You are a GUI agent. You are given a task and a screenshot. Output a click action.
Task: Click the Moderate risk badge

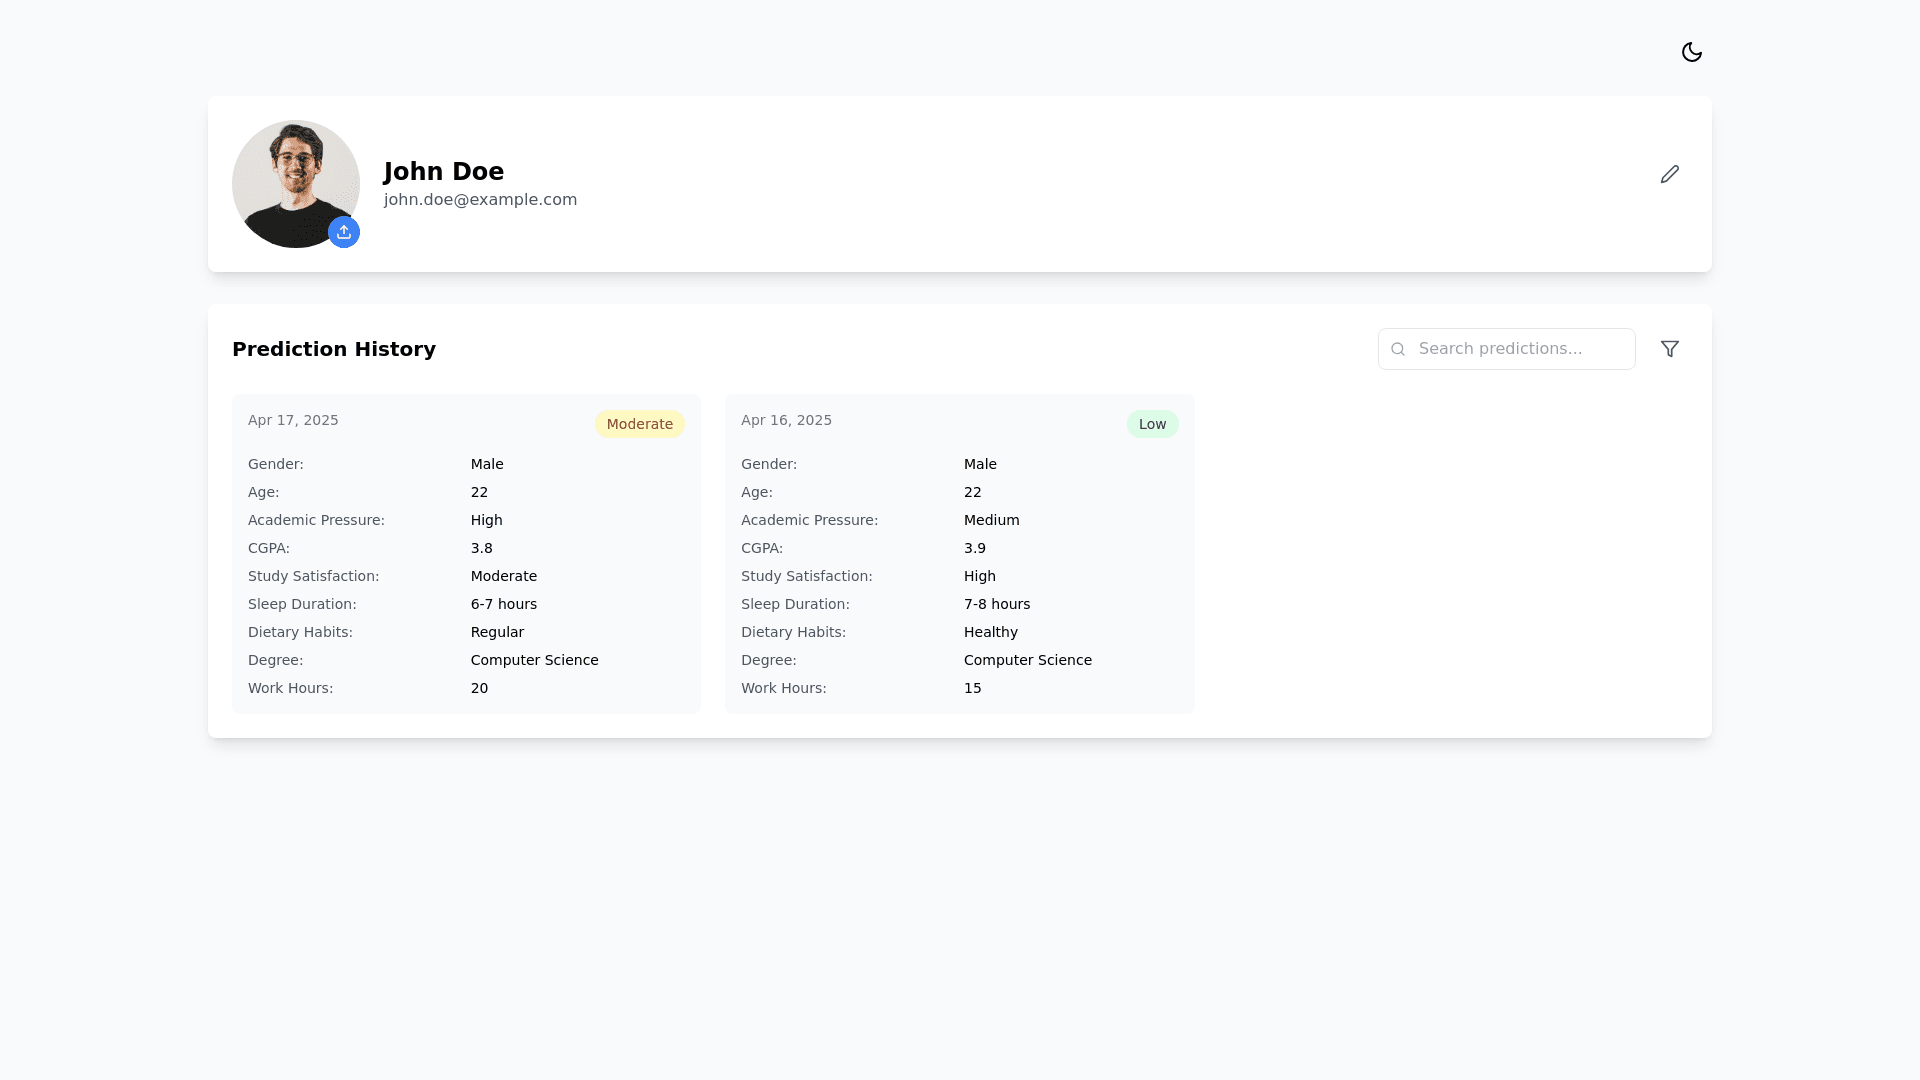pyautogui.click(x=639, y=424)
